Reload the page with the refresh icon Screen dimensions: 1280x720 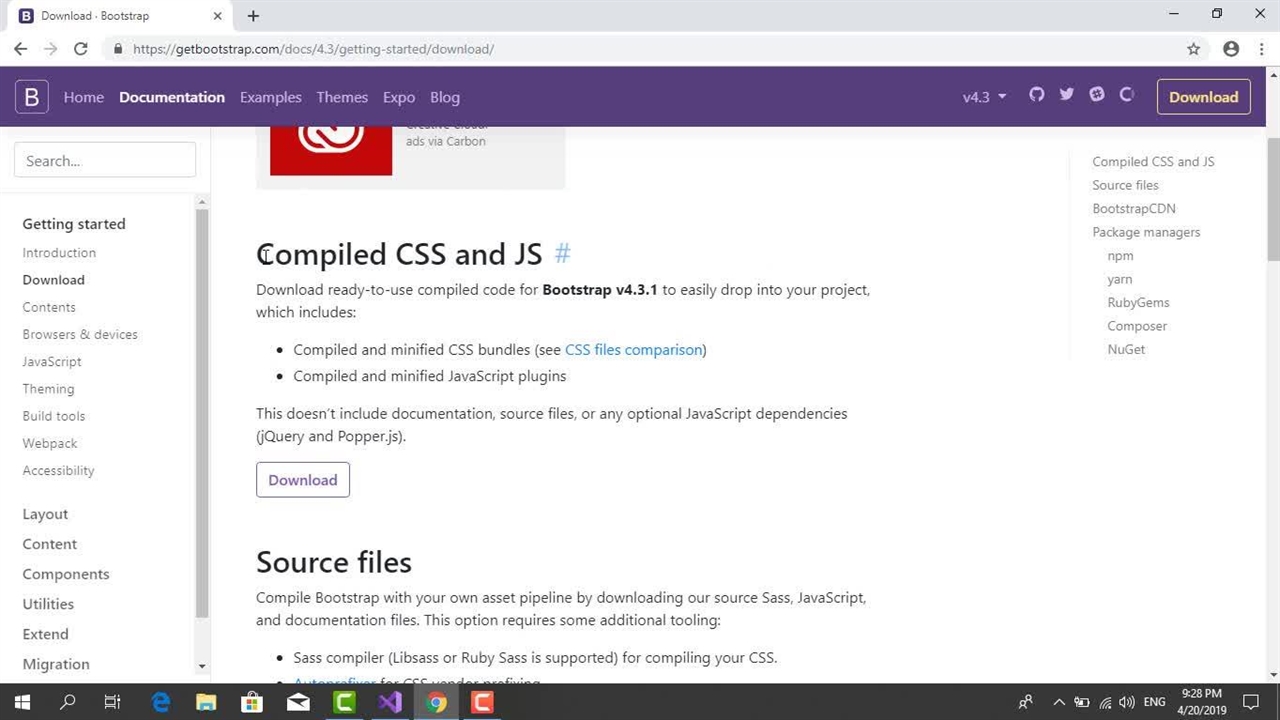point(81,49)
